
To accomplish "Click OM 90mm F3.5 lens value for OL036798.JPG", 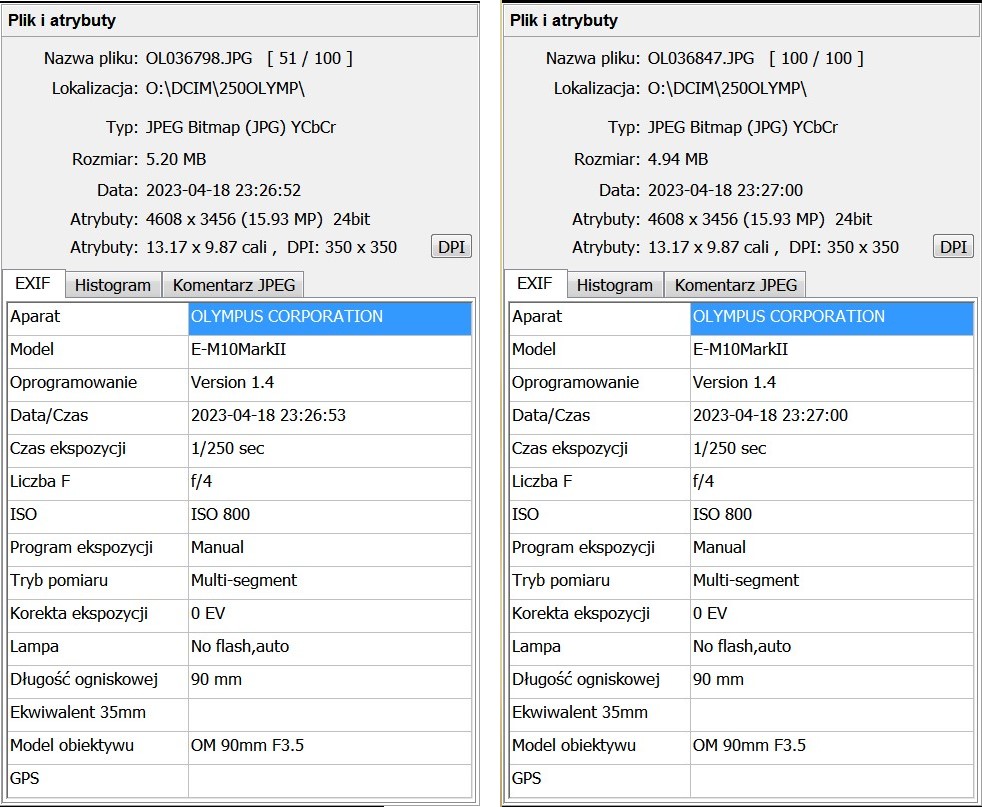I will tap(247, 746).
